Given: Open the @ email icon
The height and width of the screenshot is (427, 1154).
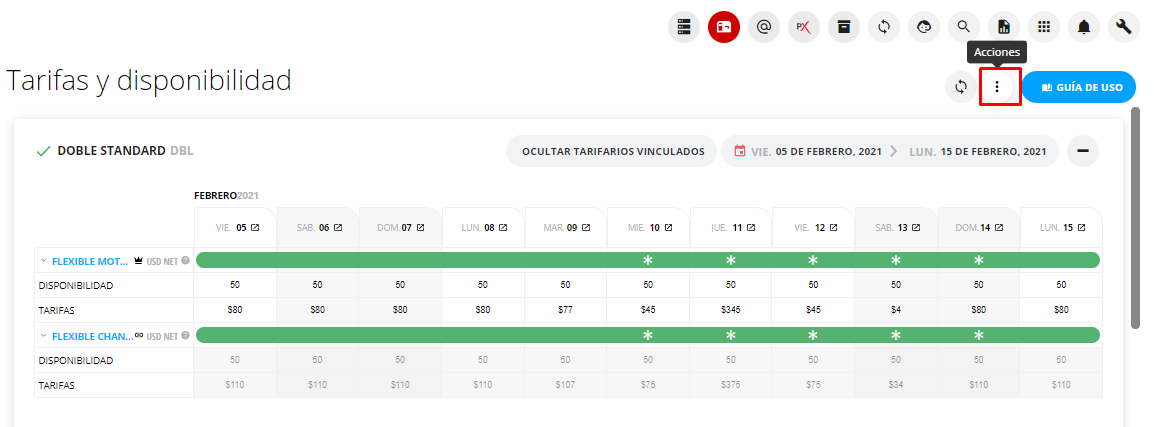Looking at the screenshot, I should point(764,27).
